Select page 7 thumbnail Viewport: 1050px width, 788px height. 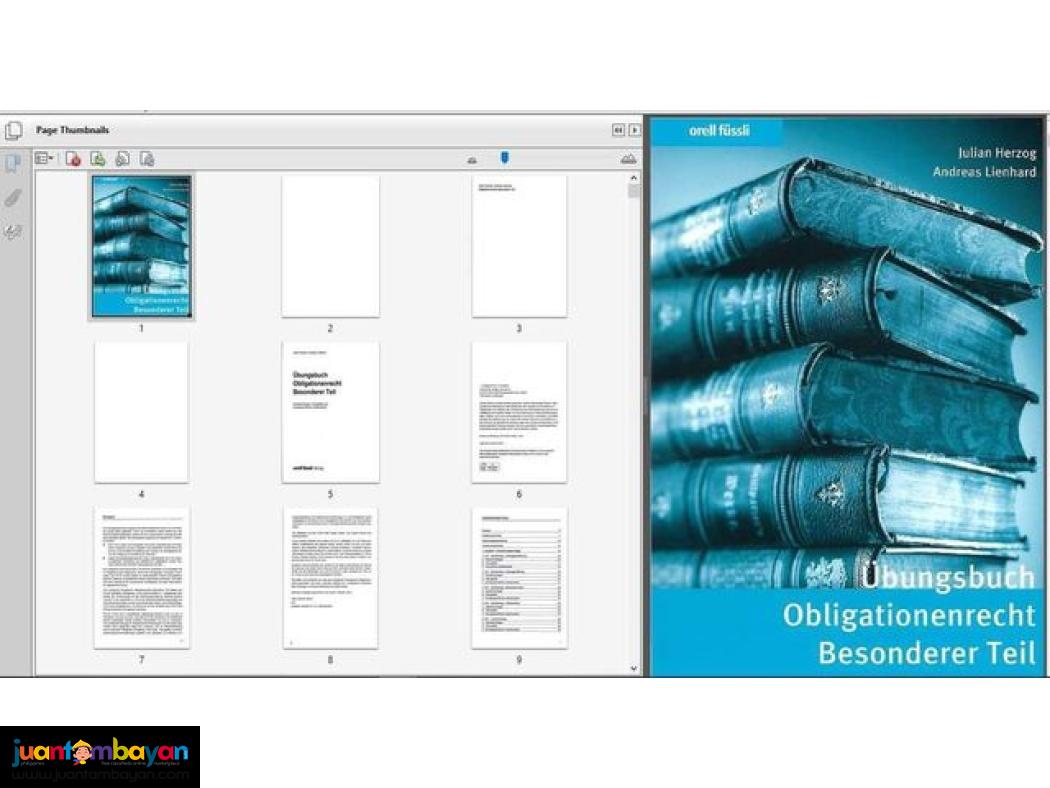click(x=141, y=578)
